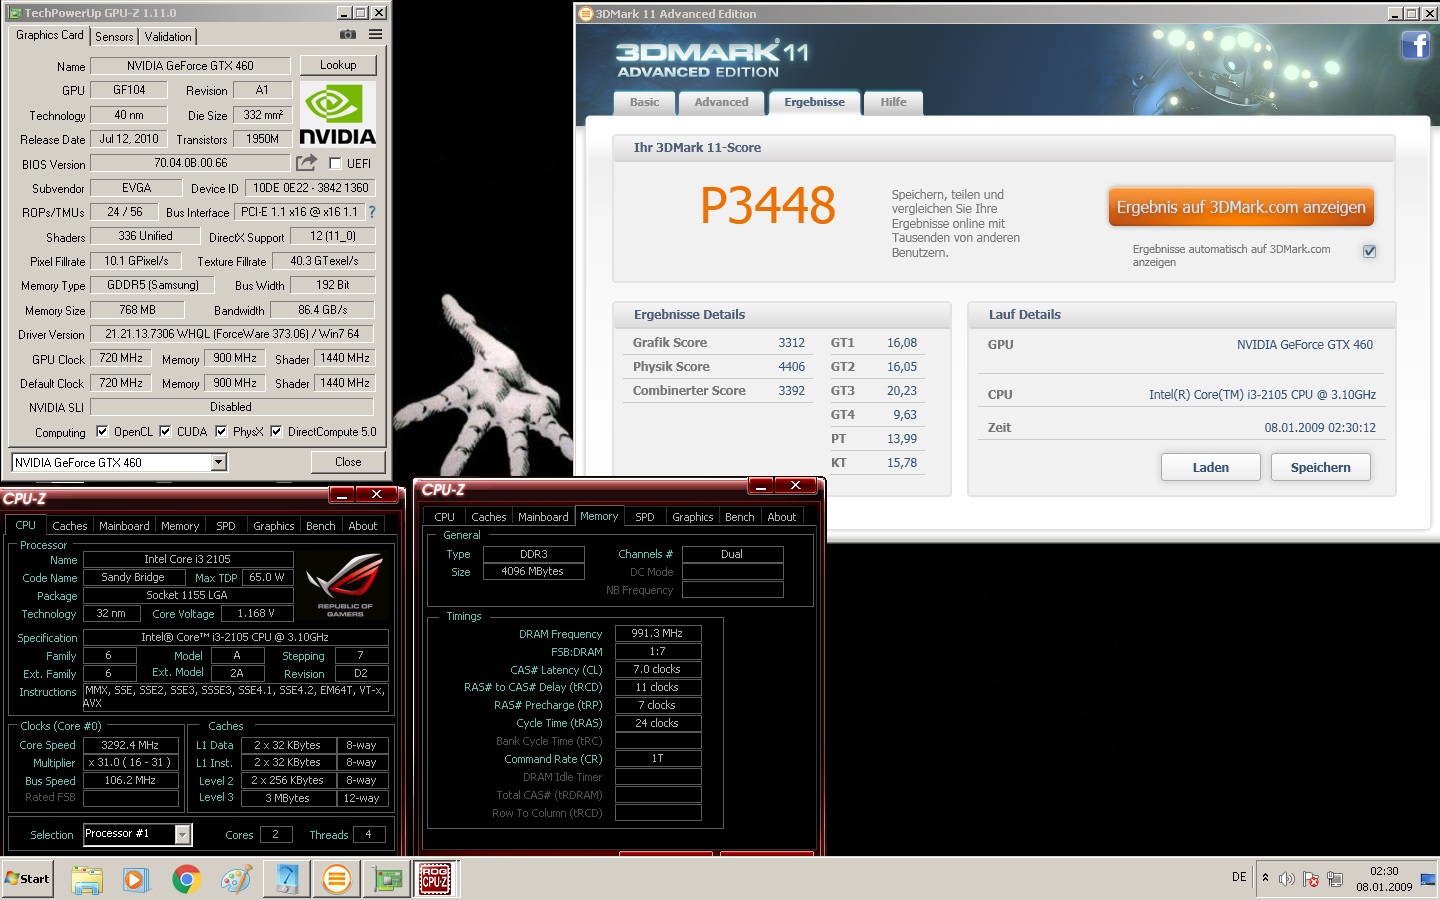This screenshot has width=1440, height=900.
Task: Click the GPU name field in GPU-Z
Action: pyautogui.click(x=190, y=66)
